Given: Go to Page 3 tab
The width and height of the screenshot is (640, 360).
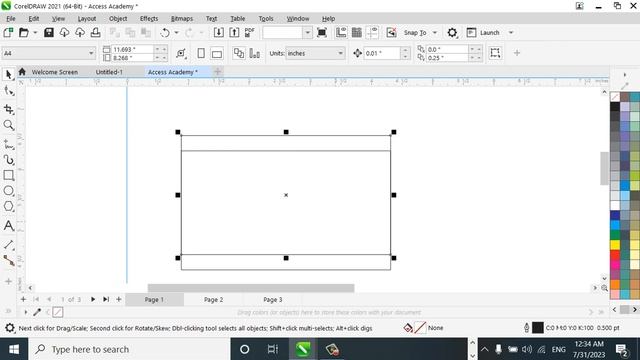Looking at the screenshot, I should 273,300.
